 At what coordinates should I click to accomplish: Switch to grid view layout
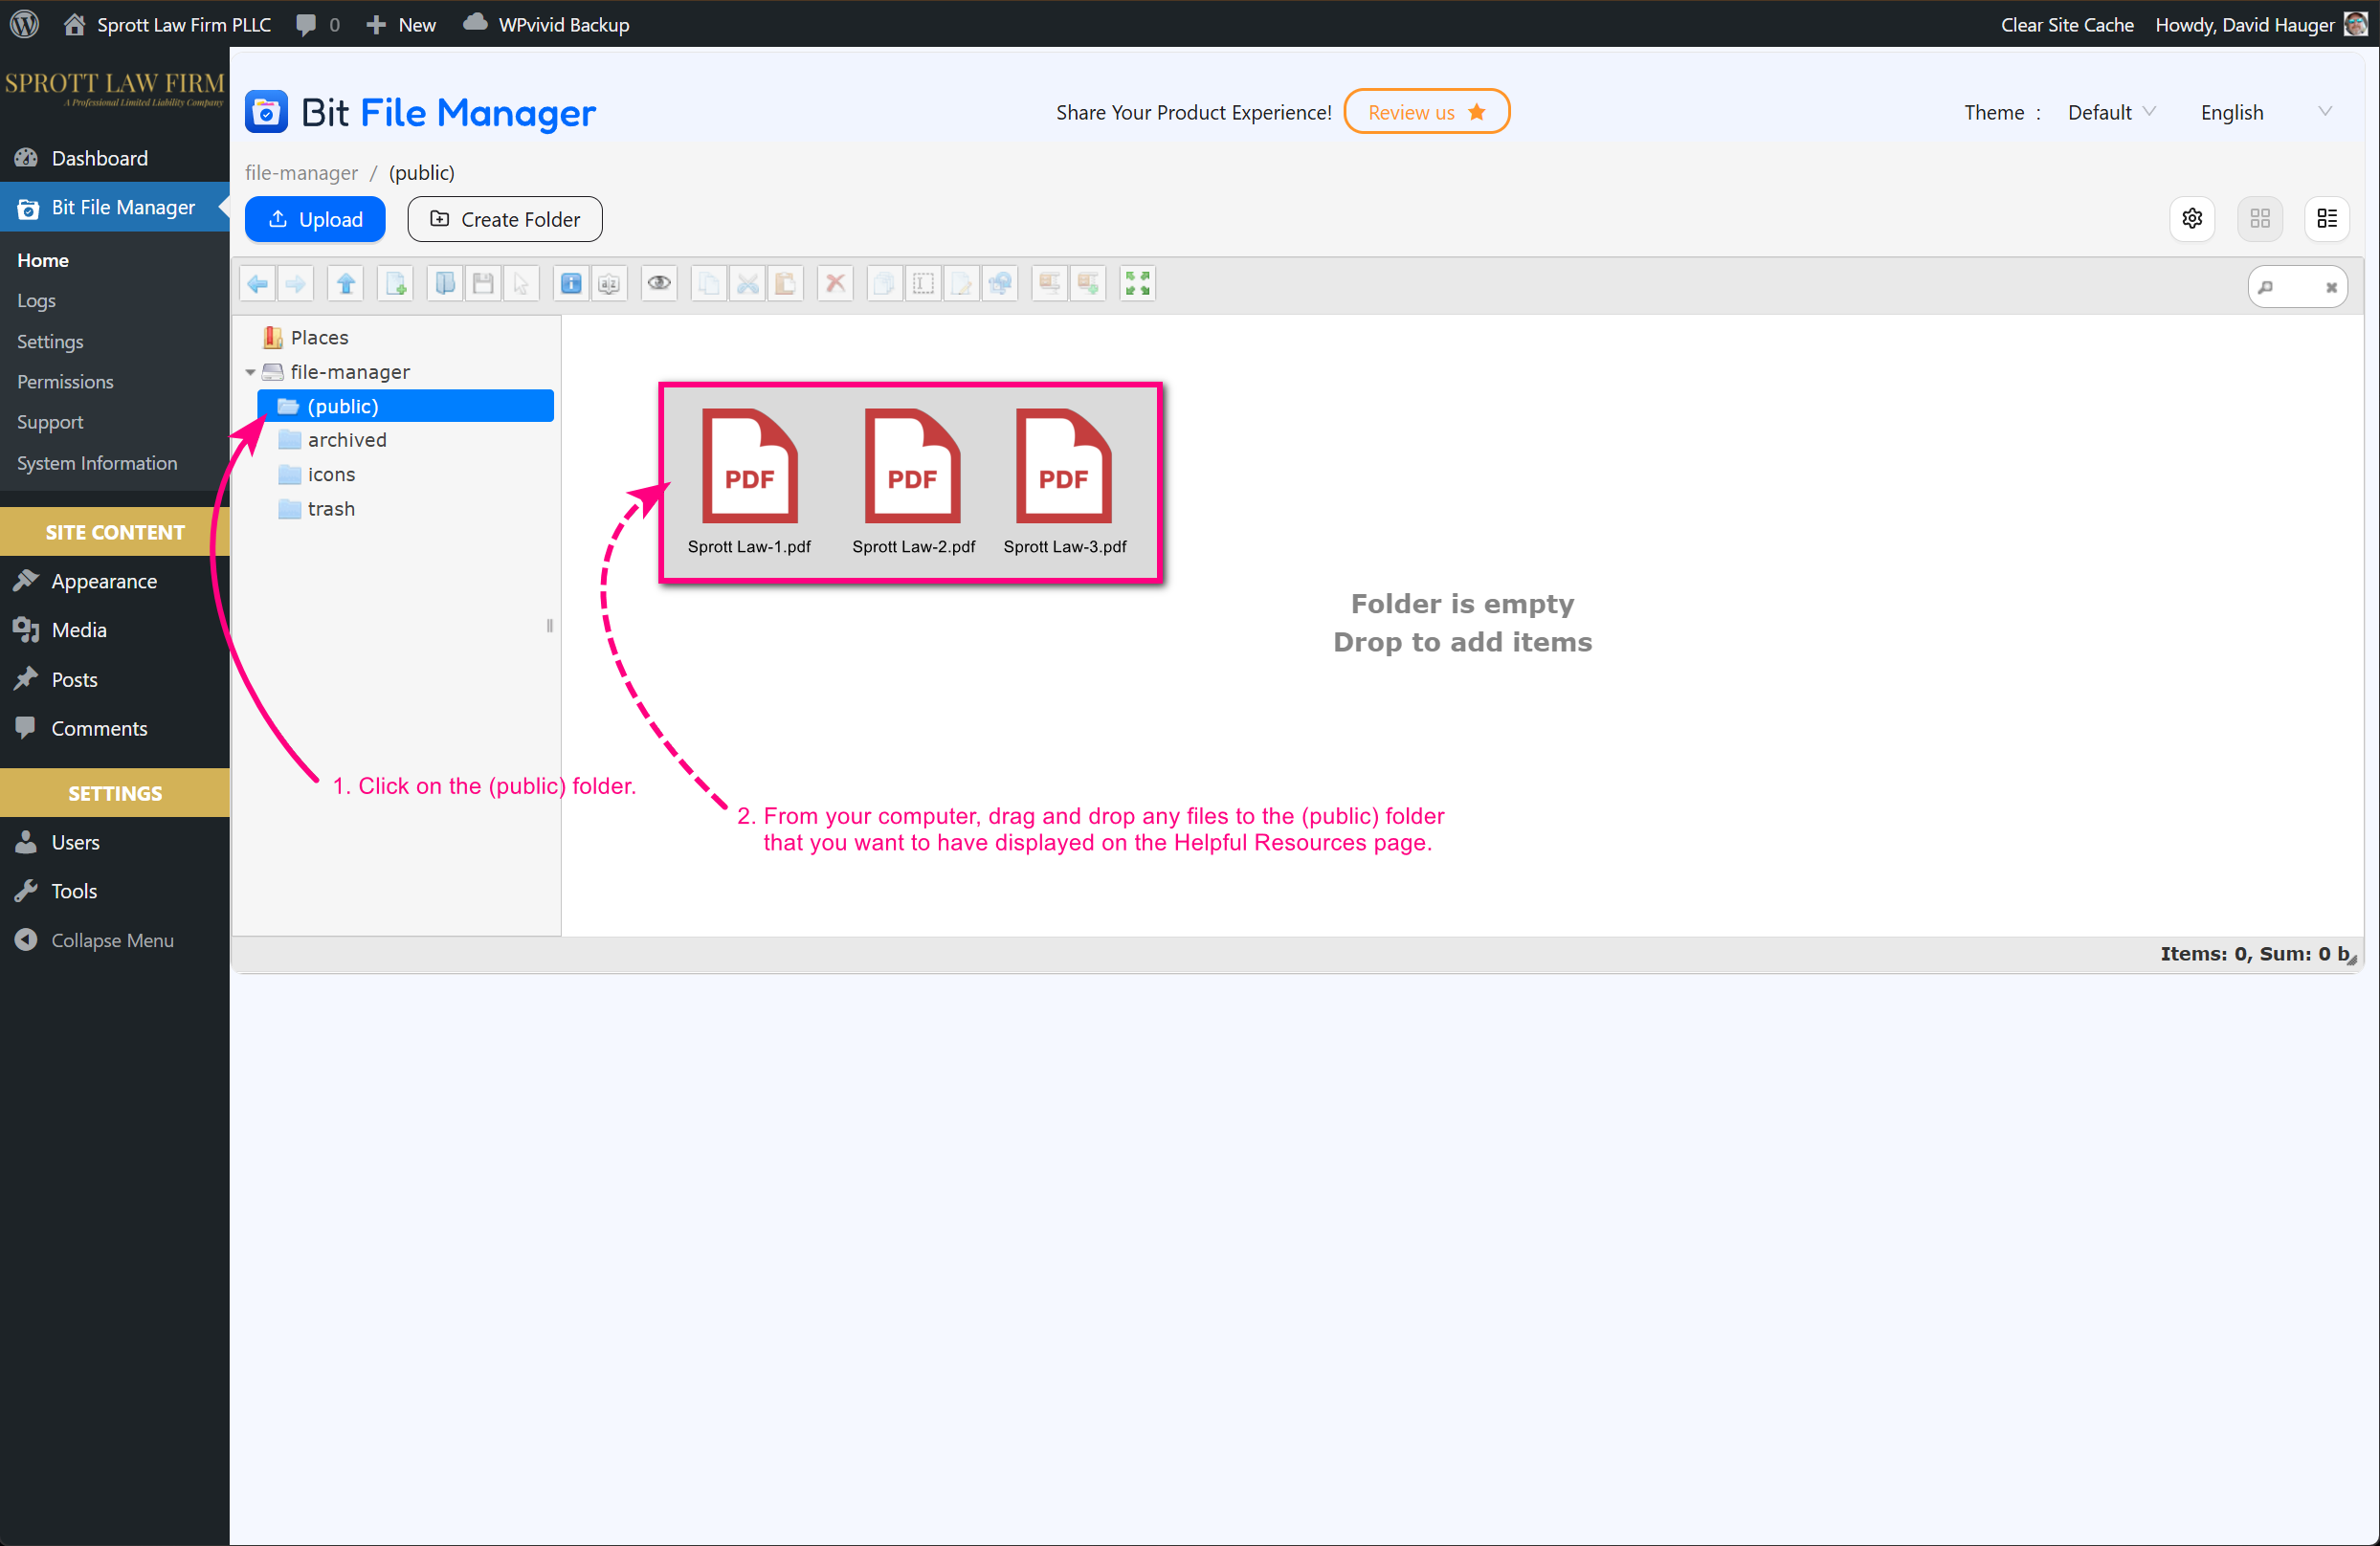pyautogui.click(x=2259, y=219)
